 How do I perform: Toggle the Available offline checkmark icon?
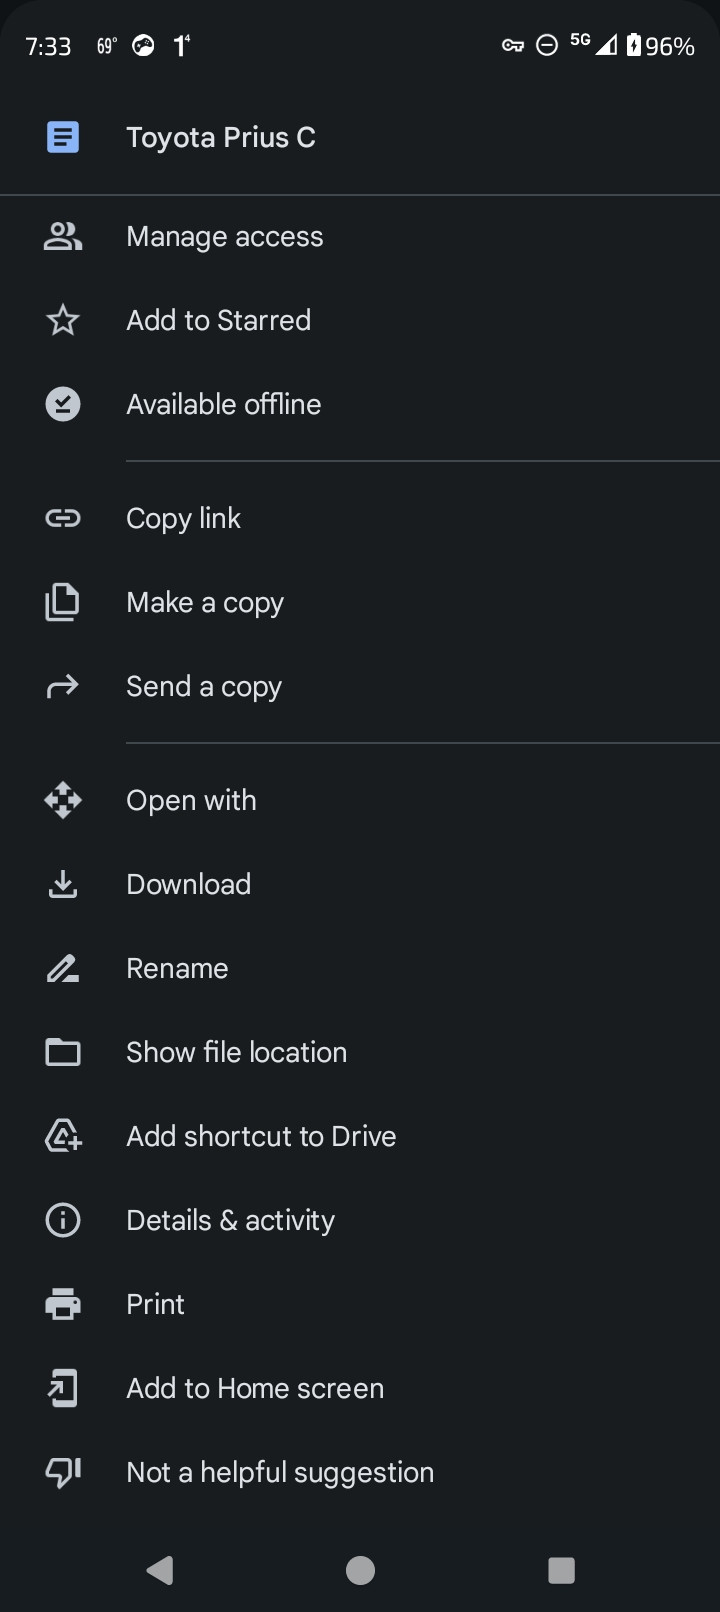[63, 404]
